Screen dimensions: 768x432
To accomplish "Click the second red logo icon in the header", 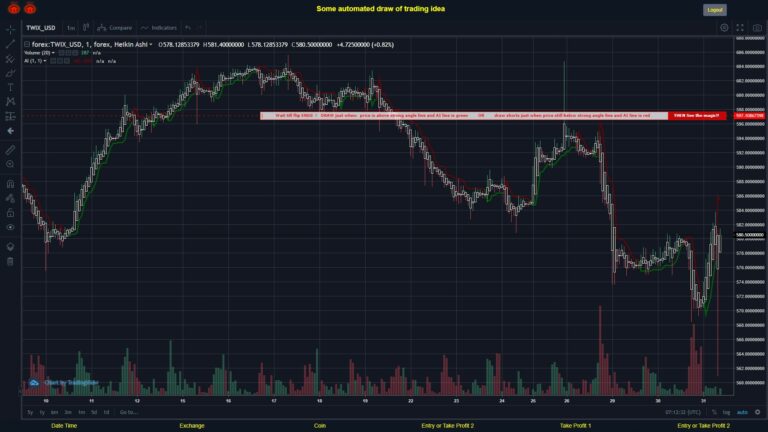I will 30,8.
